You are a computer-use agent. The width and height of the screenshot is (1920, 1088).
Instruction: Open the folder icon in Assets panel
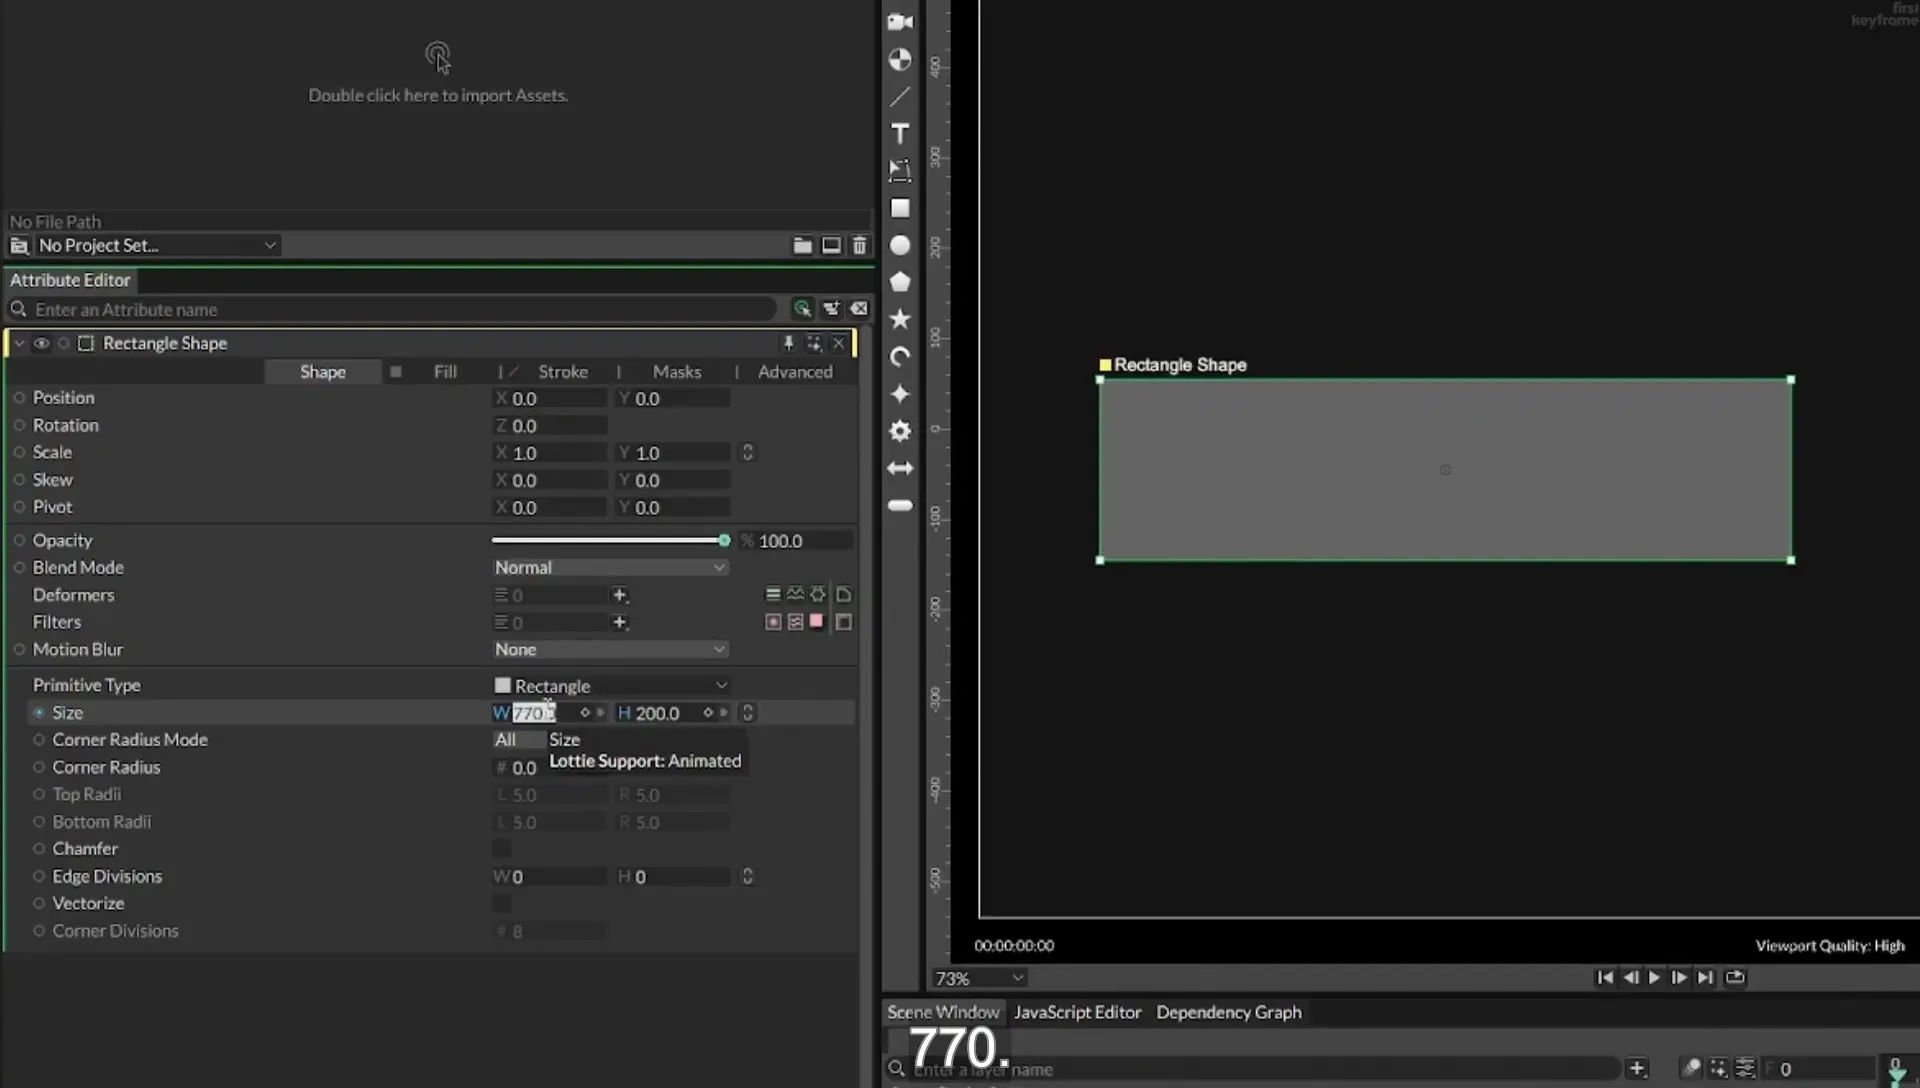click(x=802, y=245)
